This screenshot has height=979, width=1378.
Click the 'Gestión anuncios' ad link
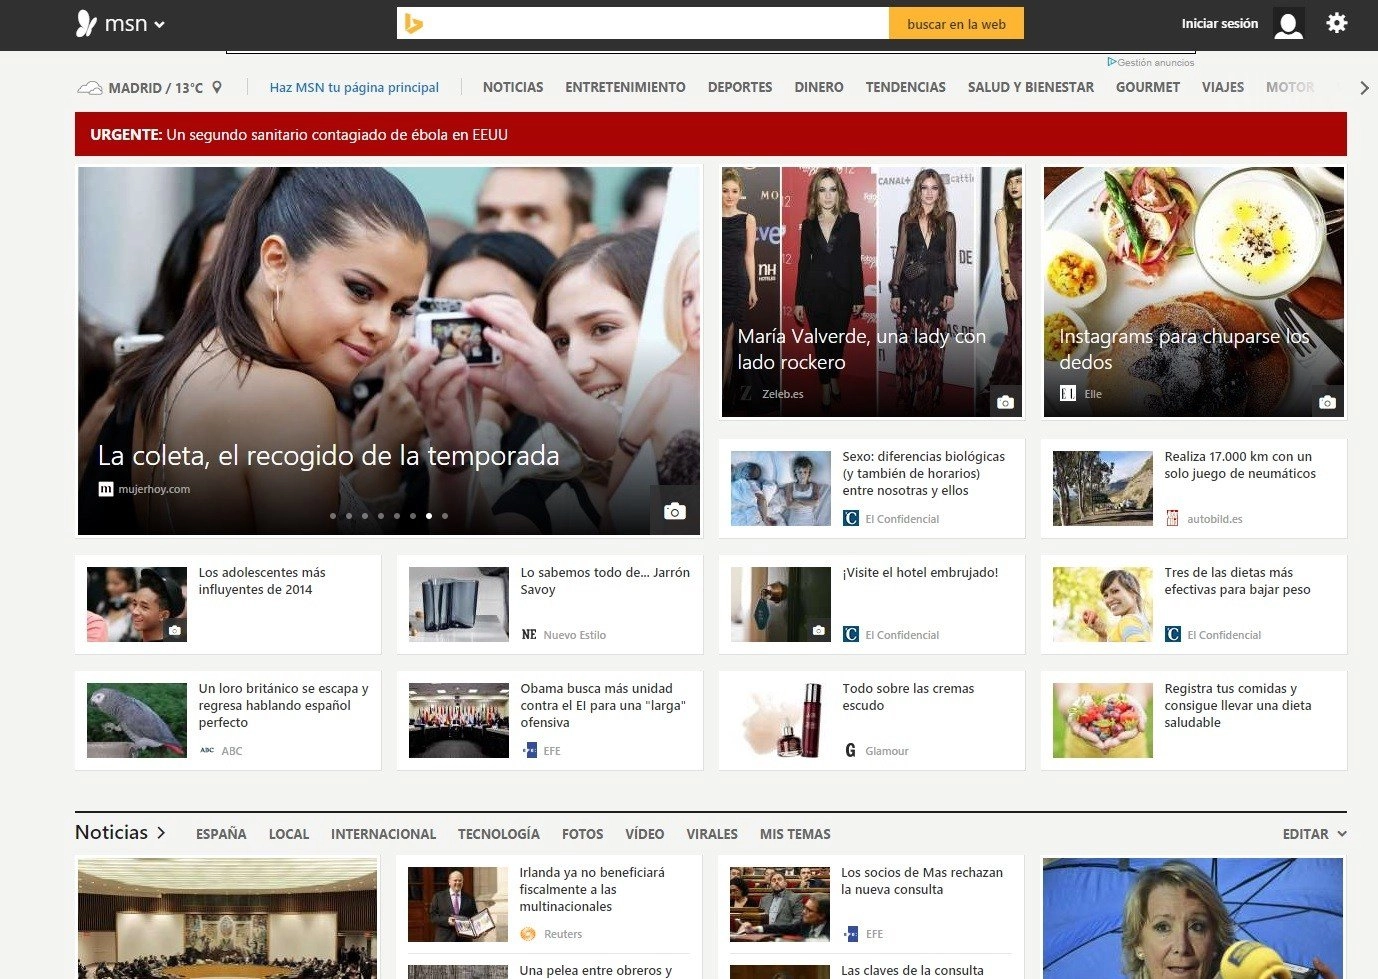pos(1151,62)
